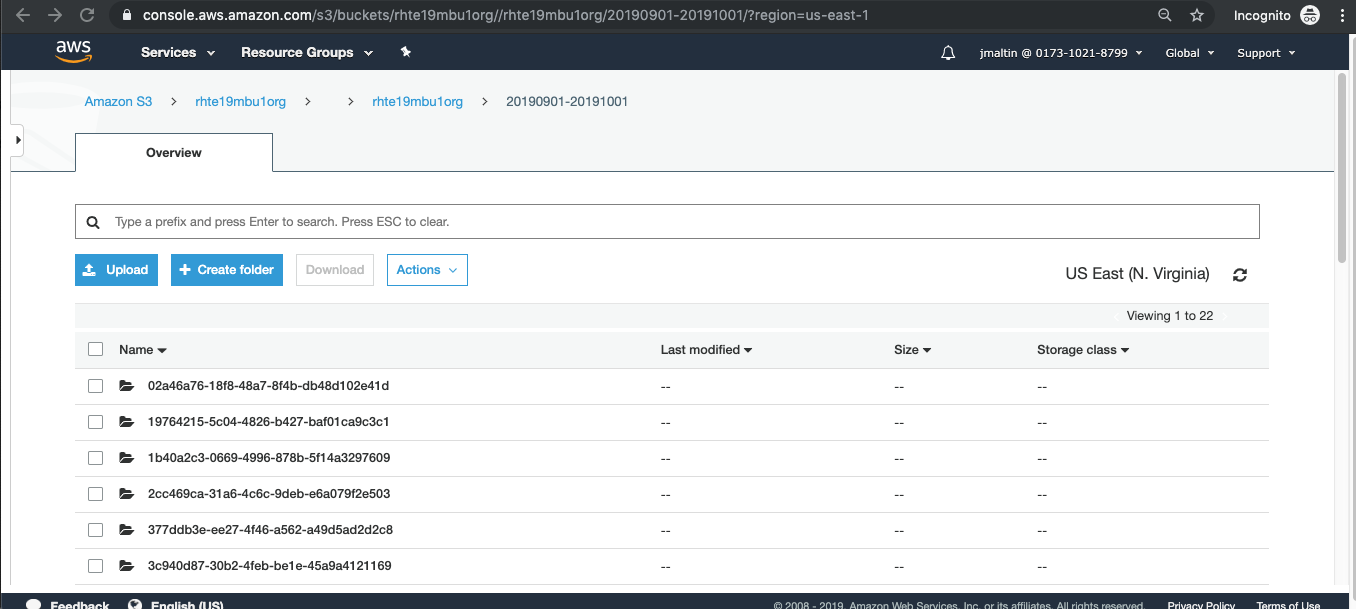The height and width of the screenshot is (609, 1356).
Task: Sort by Storage class column
Action: pyautogui.click(x=1083, y=350)
